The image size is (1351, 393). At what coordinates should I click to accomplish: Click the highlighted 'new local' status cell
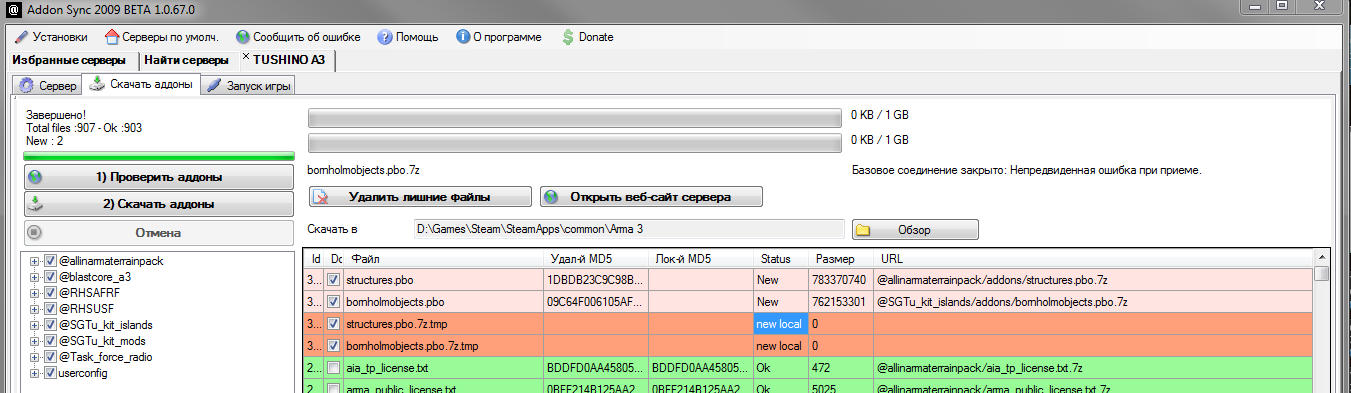tap(781, 324)
